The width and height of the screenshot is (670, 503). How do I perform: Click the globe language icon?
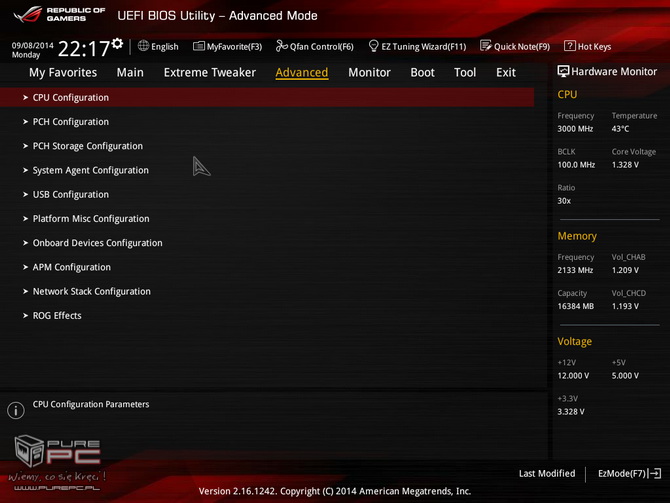click(143, 46)
